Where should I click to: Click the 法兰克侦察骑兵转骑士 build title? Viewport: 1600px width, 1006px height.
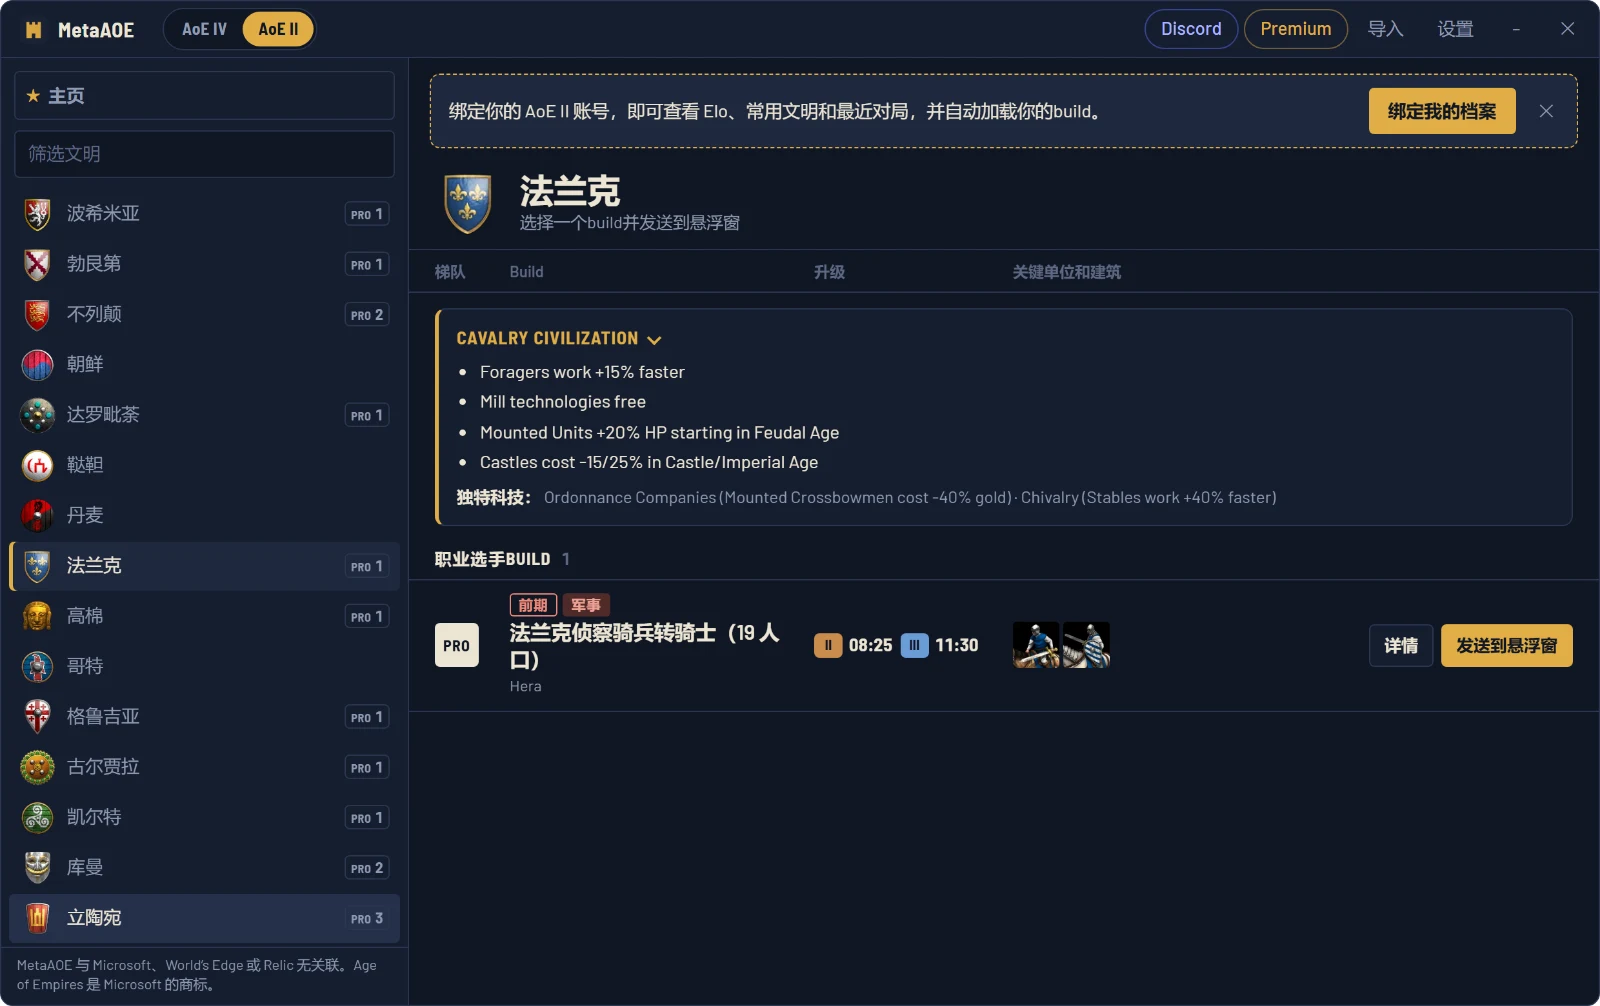(645, 646)
